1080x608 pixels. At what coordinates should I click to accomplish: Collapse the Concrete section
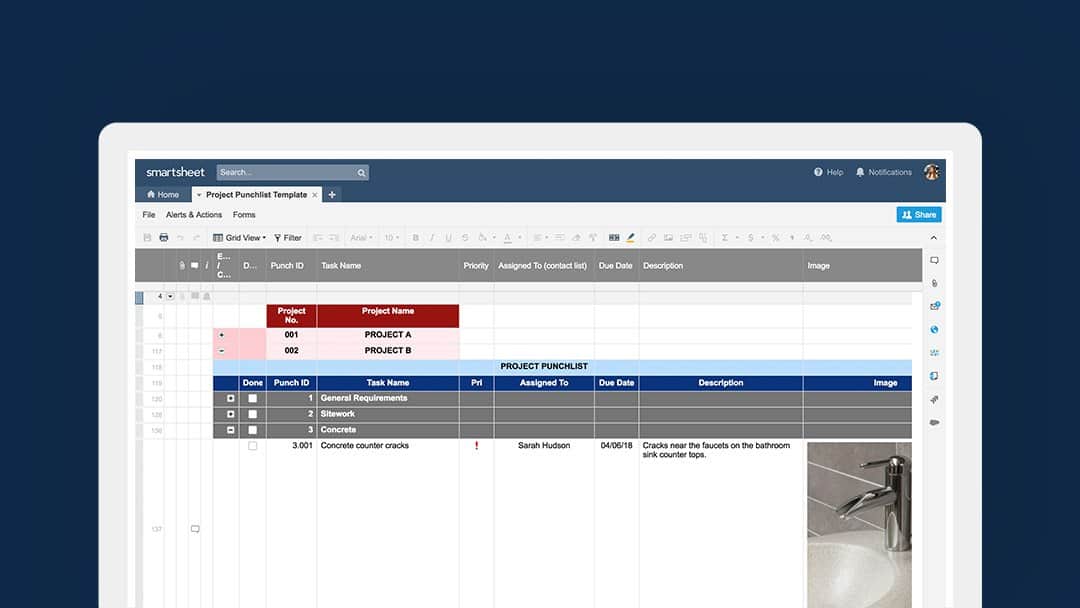pyautogui.click(x=231, y=430)
